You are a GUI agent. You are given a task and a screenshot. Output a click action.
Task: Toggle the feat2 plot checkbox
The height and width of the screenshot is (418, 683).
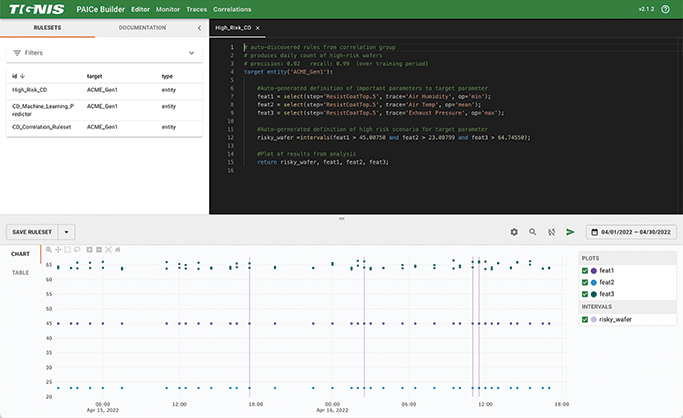click(586, 283)
